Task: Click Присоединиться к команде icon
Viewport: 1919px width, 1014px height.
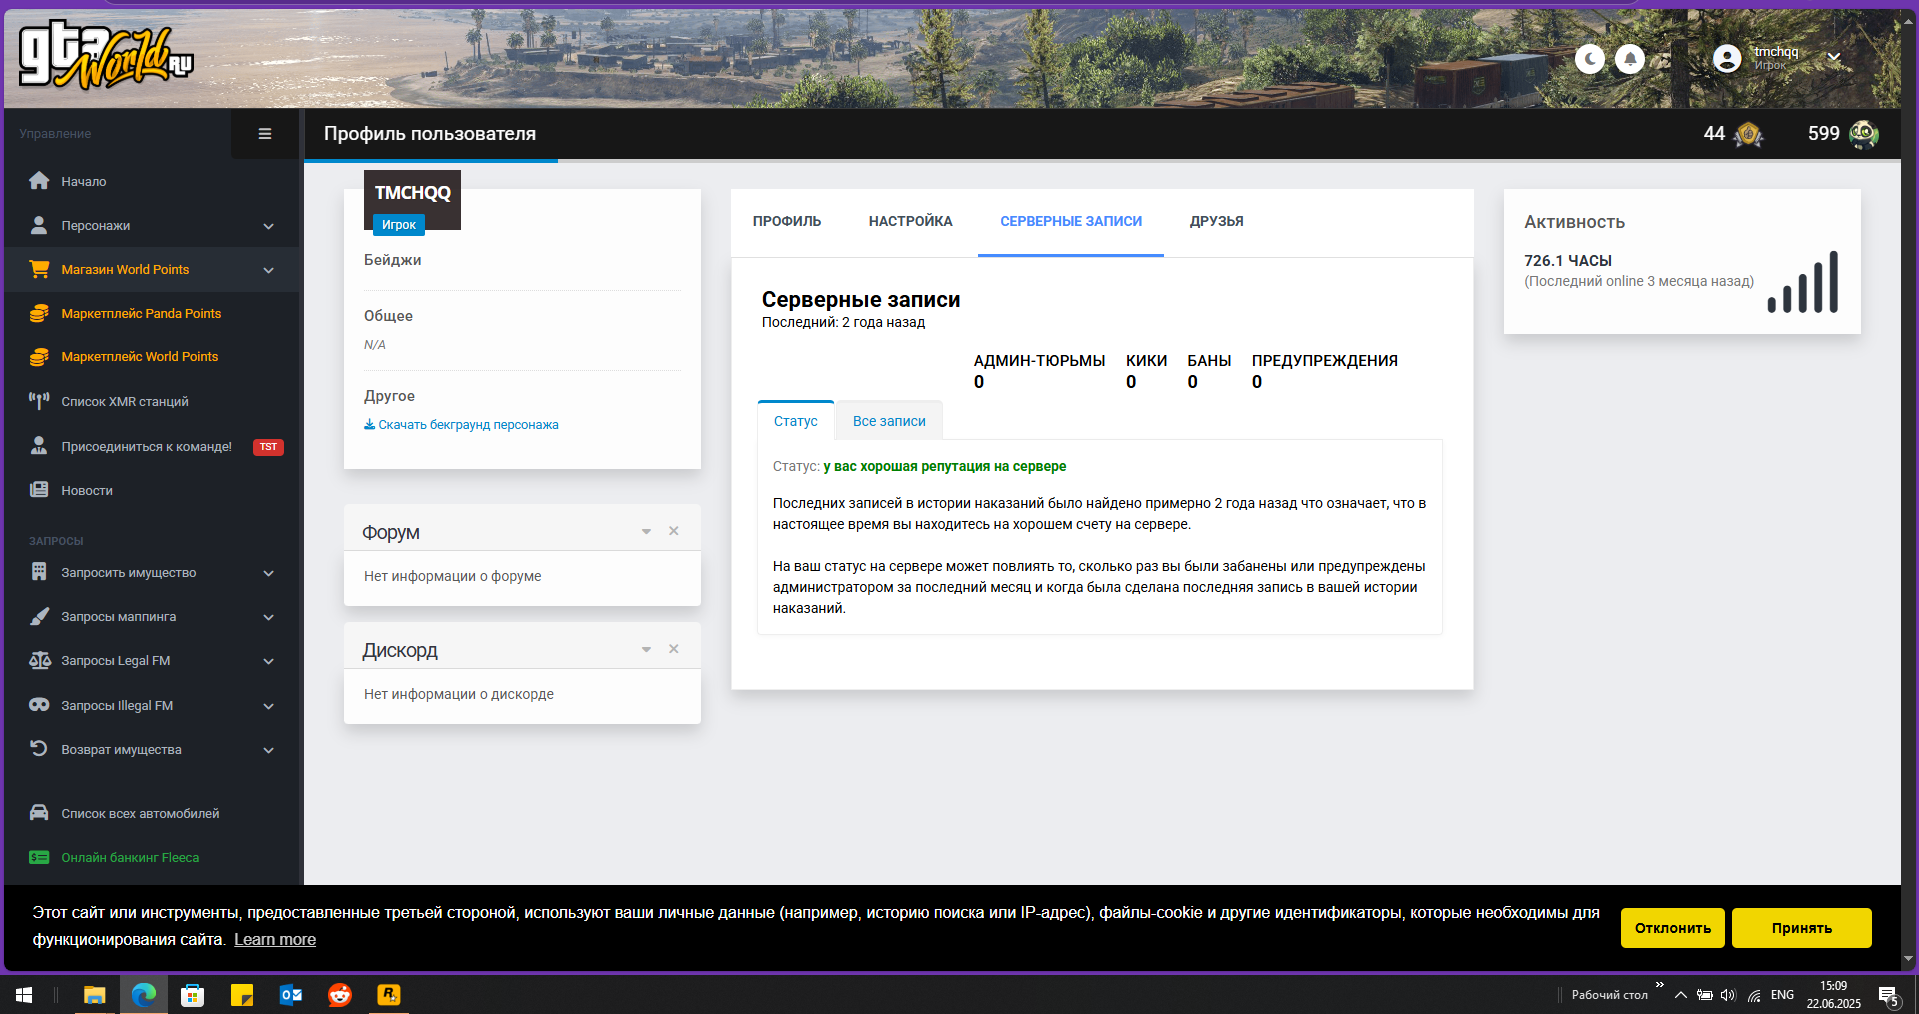Action: coord(39,446)
